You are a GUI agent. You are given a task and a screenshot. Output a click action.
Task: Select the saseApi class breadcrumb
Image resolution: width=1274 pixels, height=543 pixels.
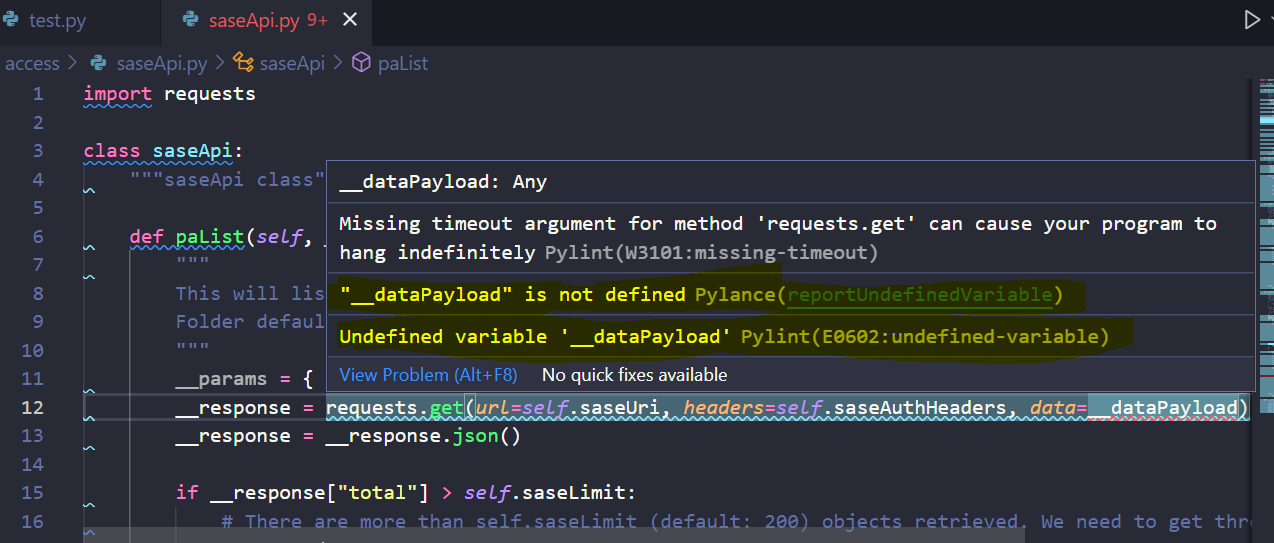click(291, 63)
